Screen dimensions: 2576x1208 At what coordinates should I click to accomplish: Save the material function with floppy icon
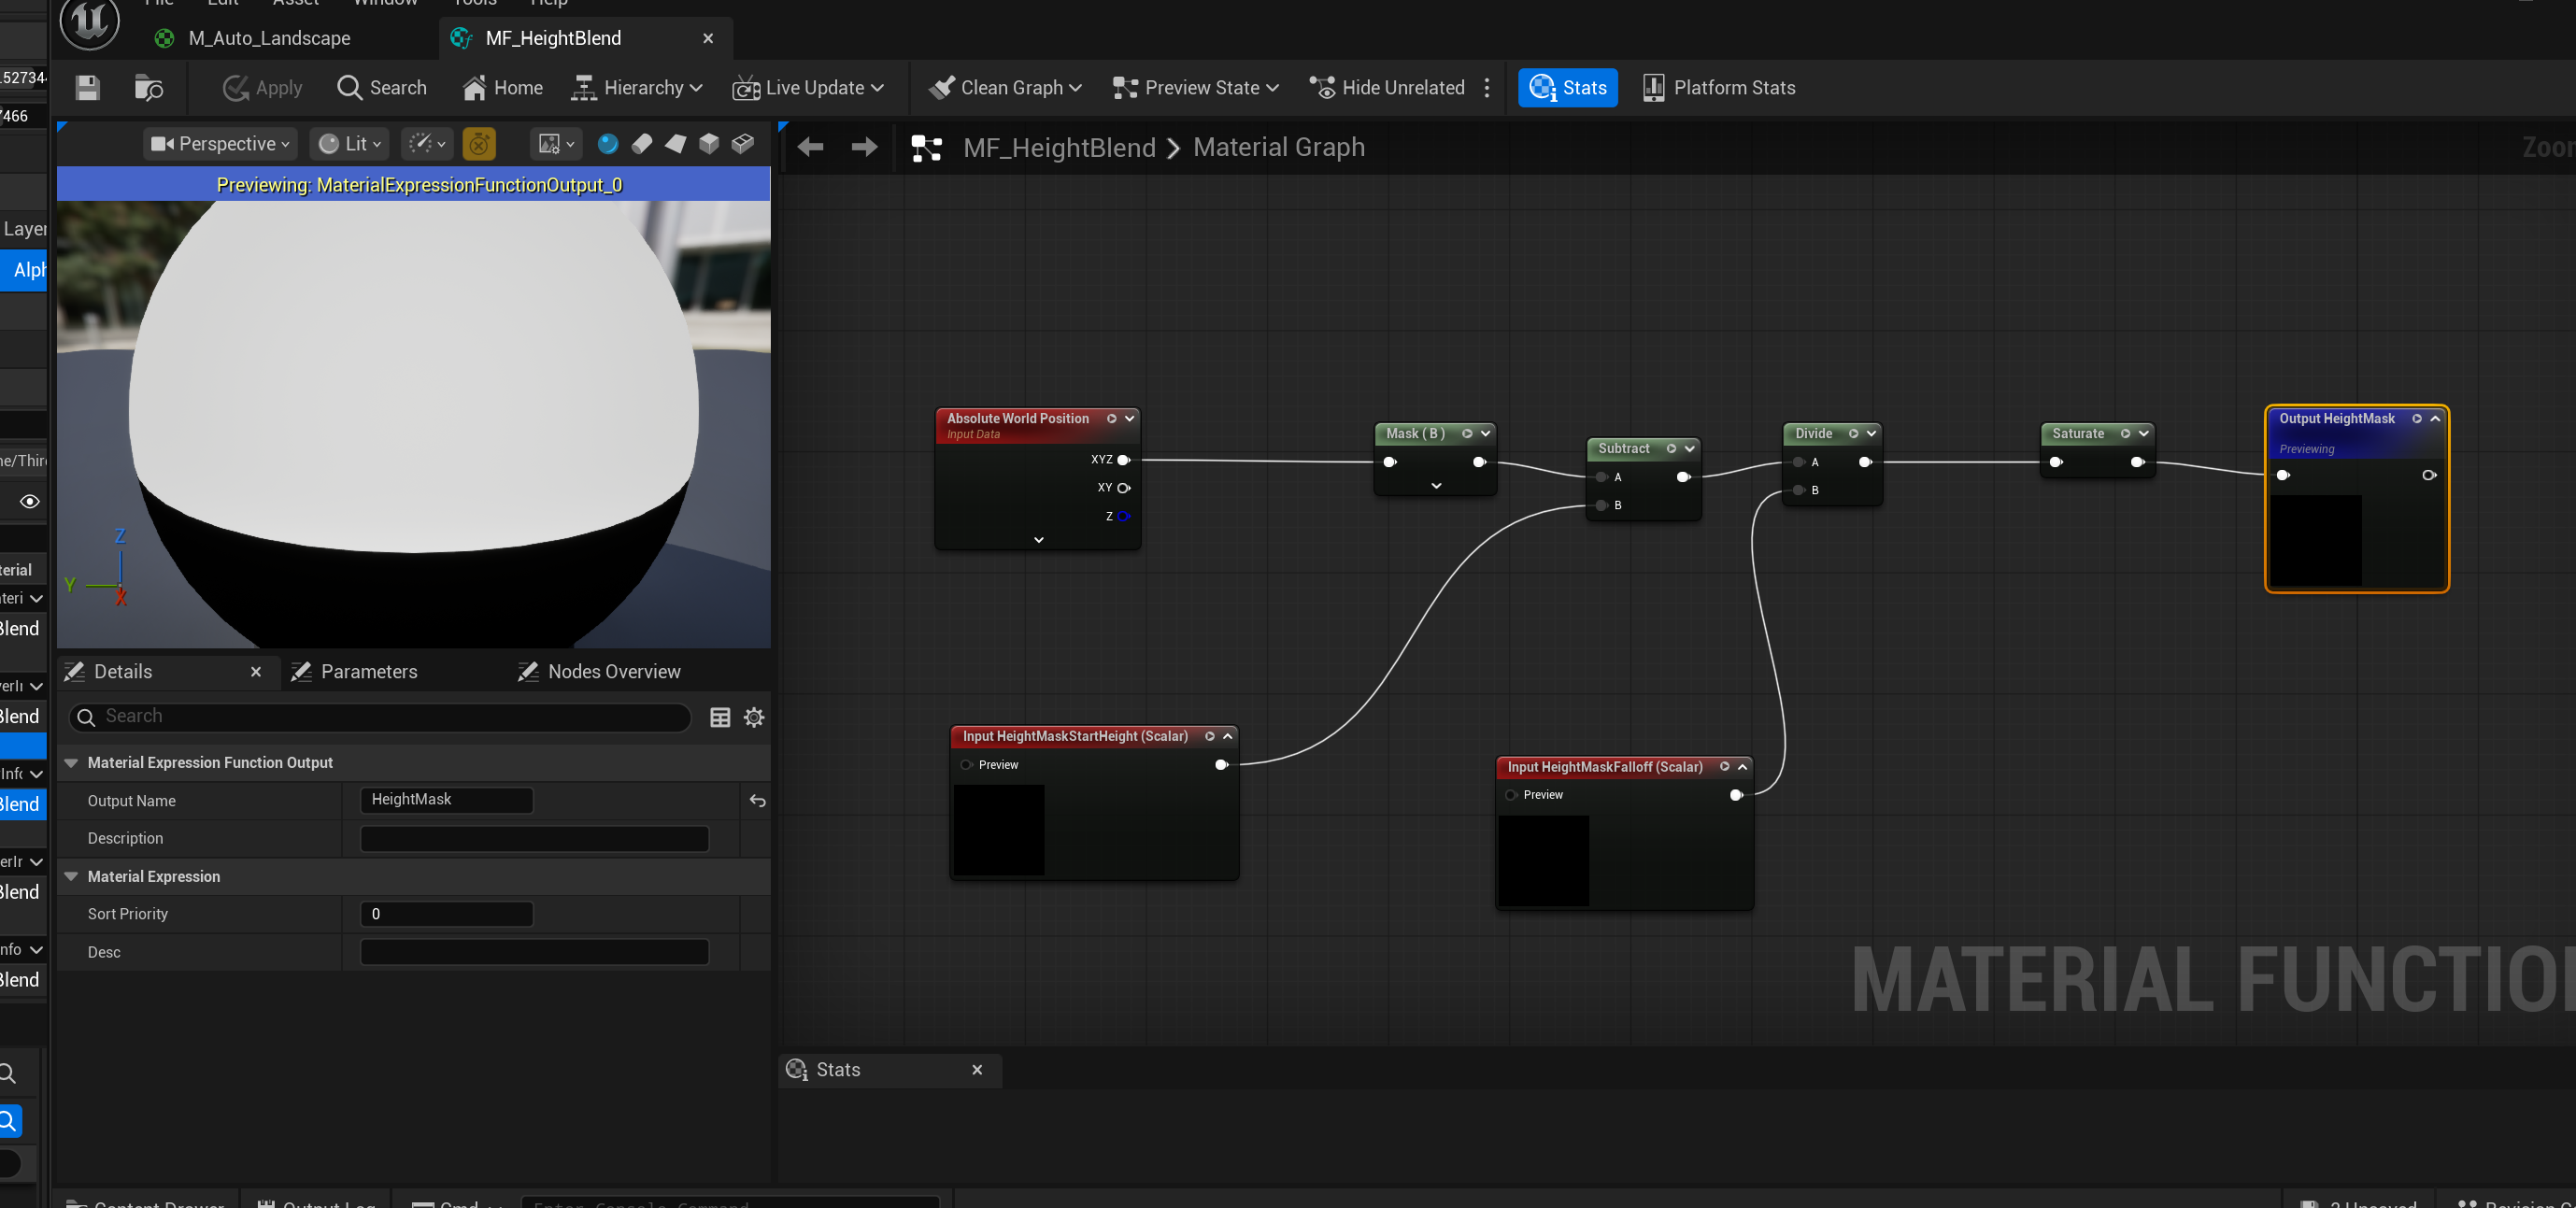click(87, 88)
